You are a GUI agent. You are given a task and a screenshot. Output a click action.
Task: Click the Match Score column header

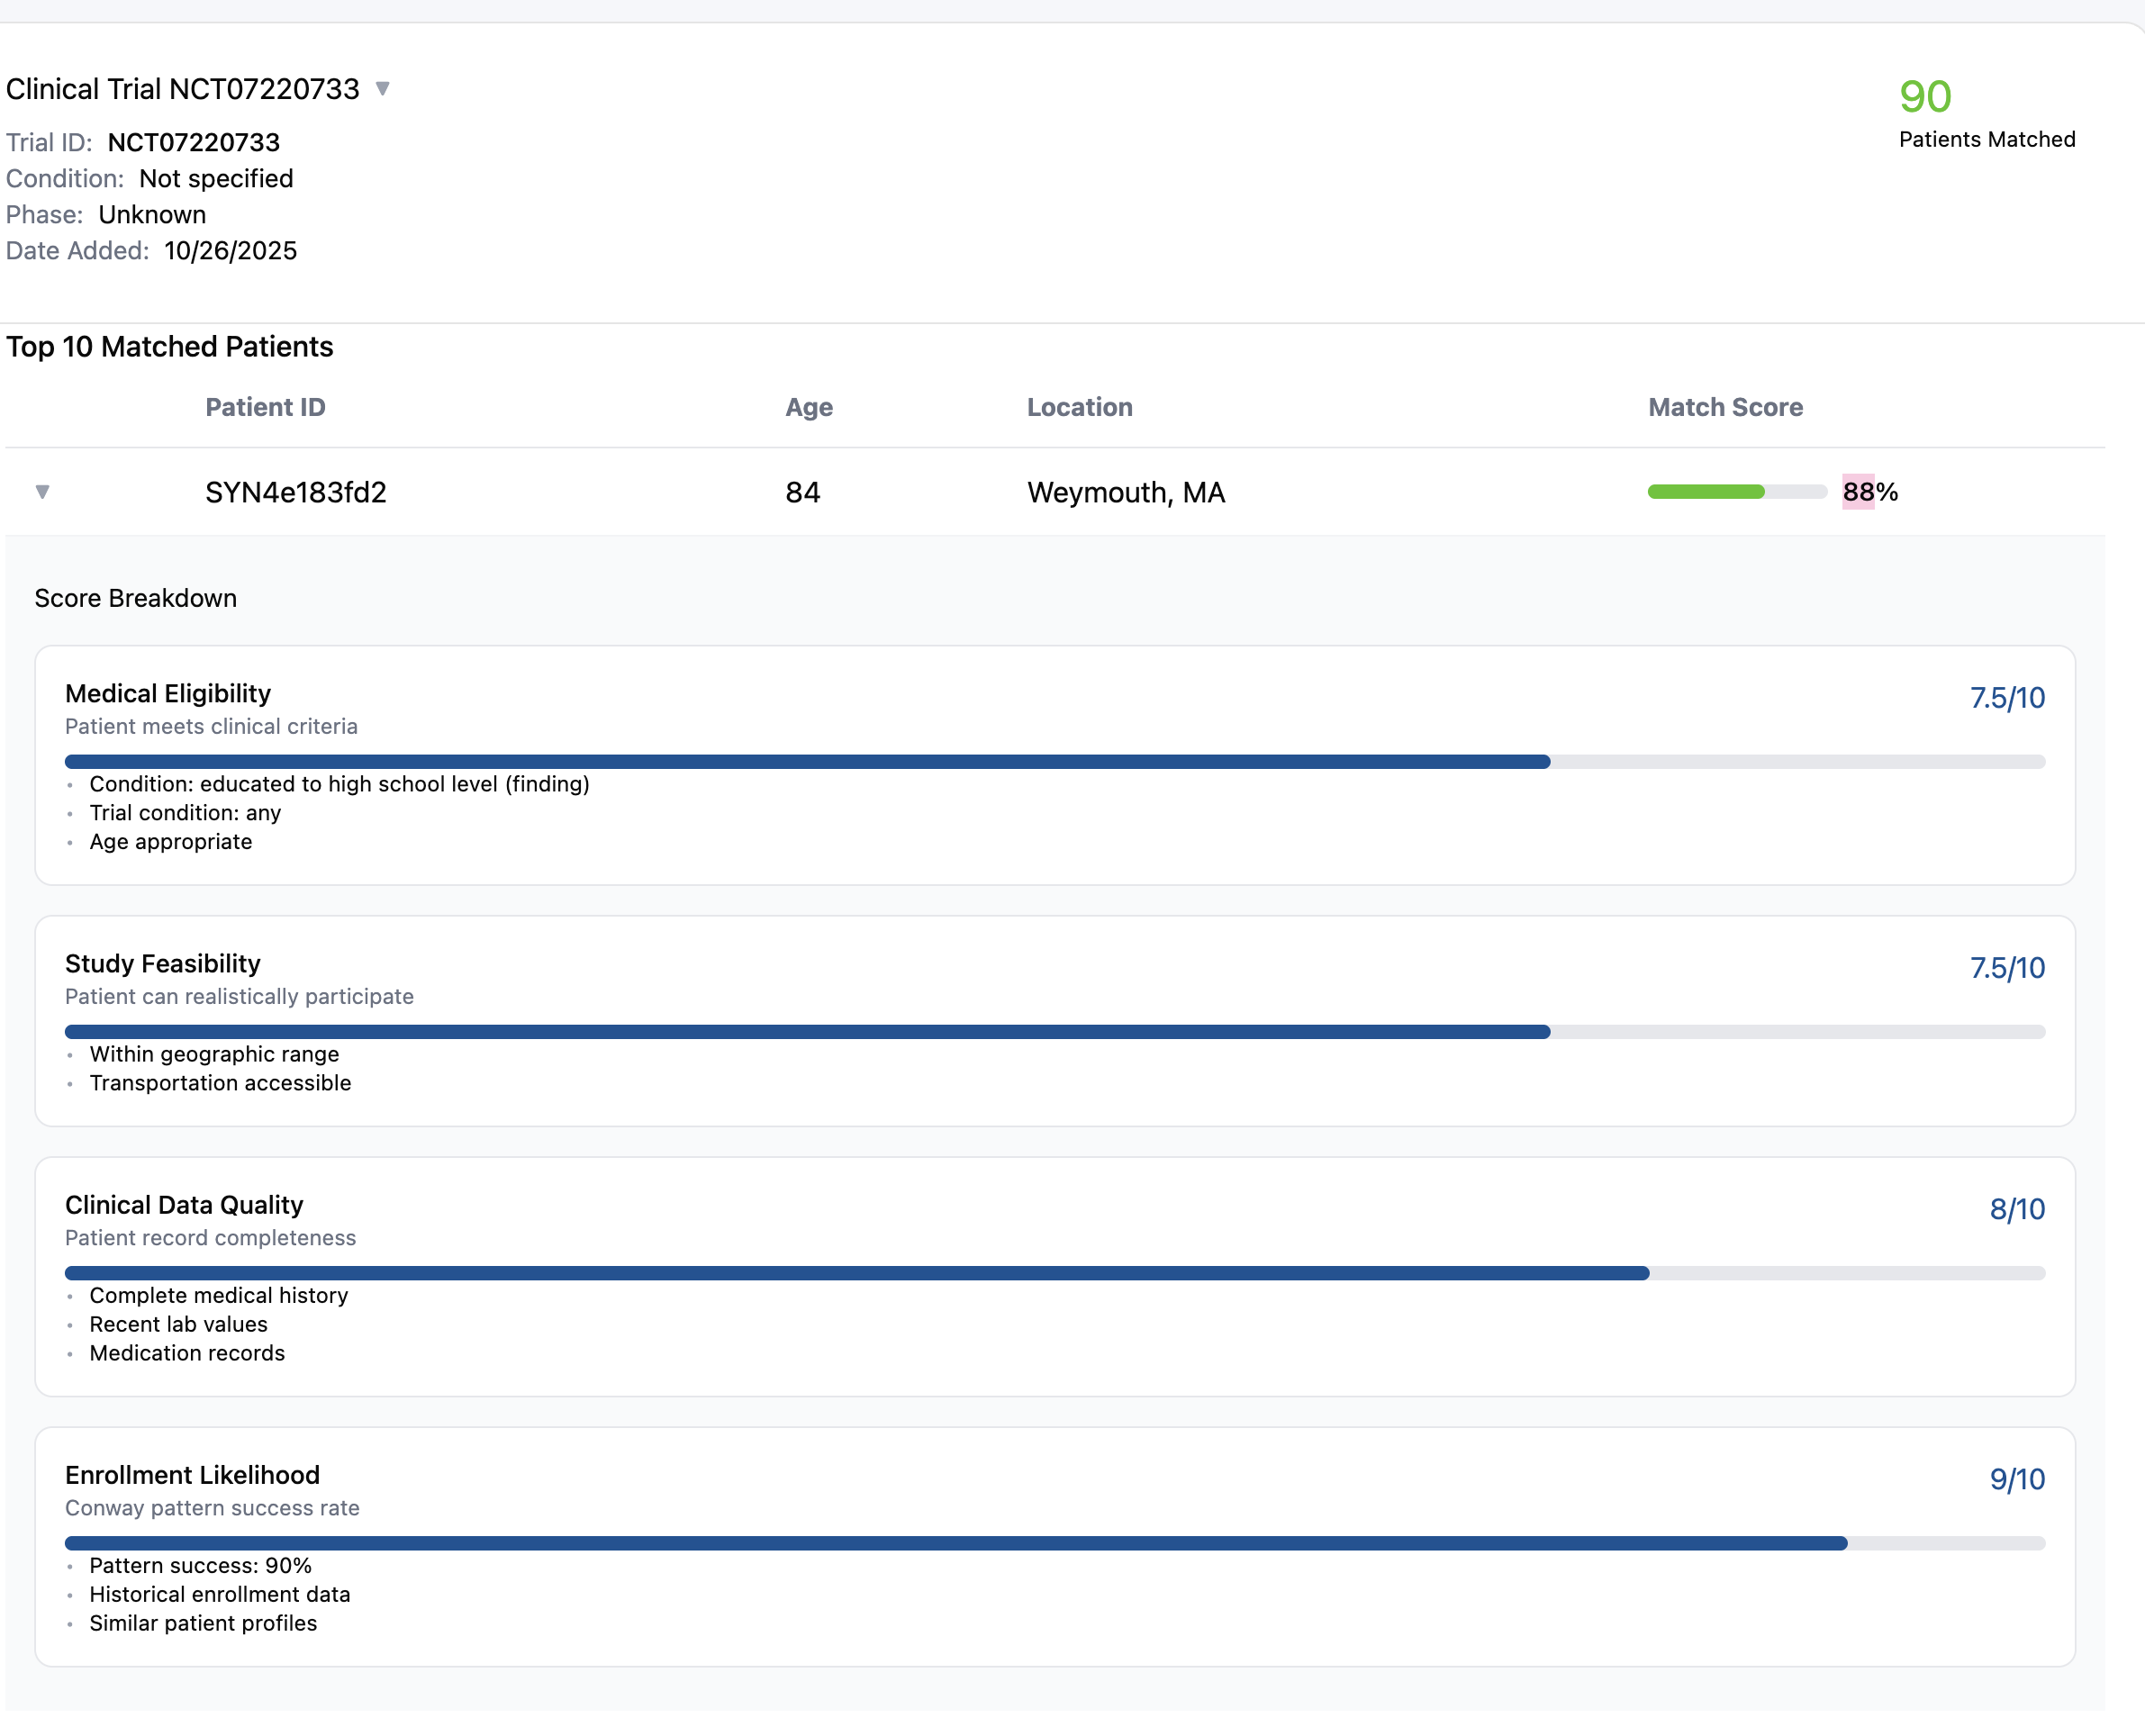[1725, 407]
